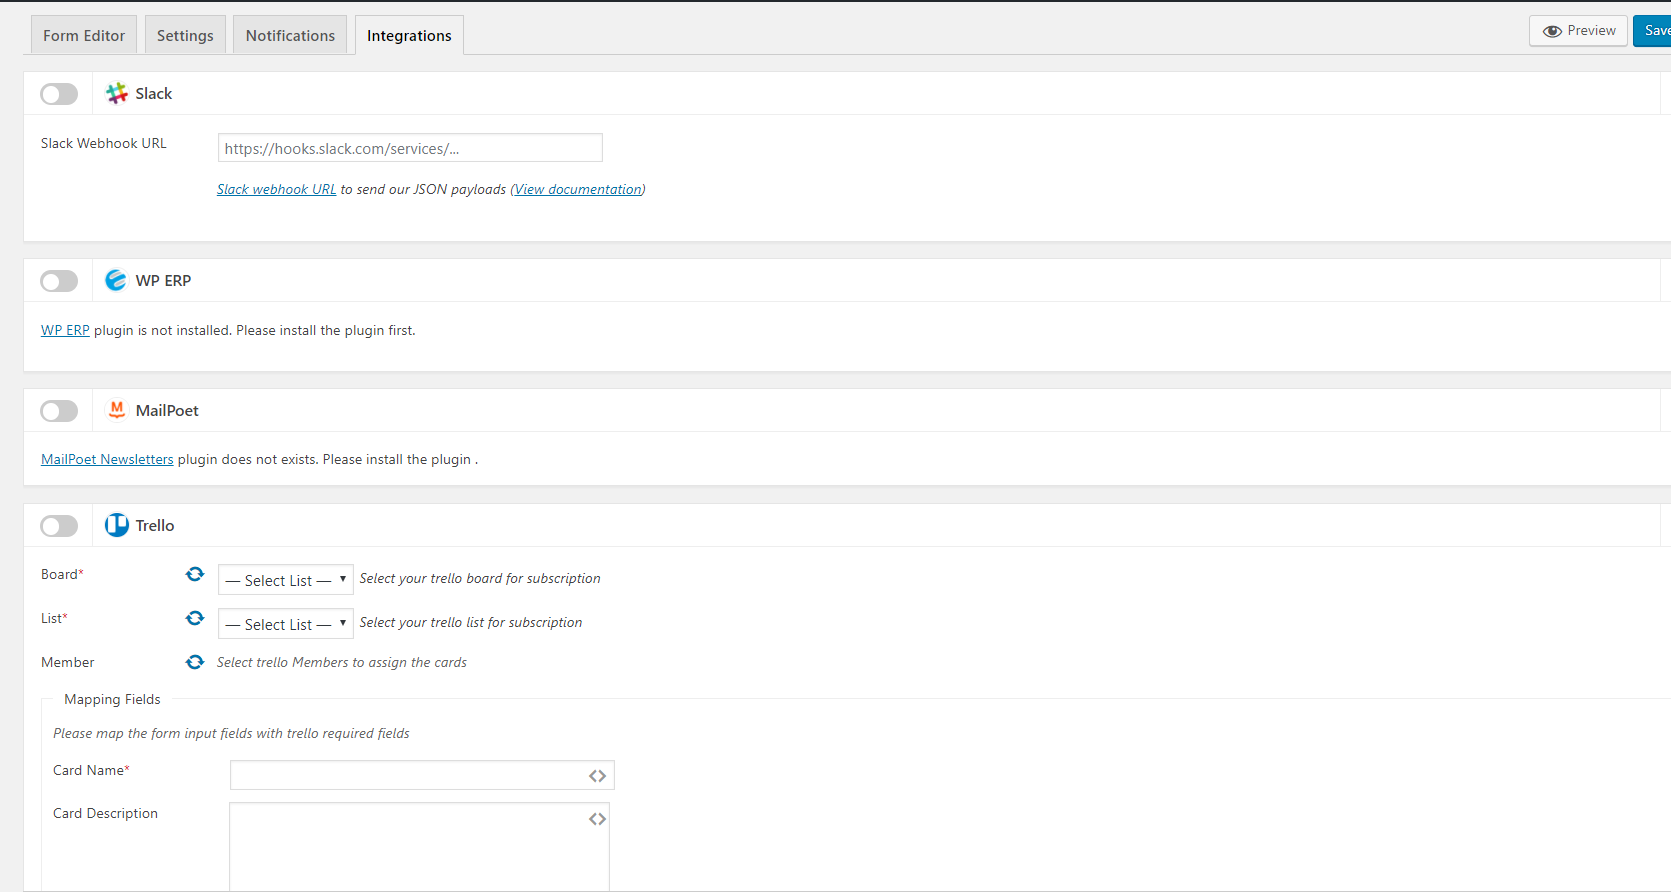This screenshot has width=1671, height=892.
Task: Open the Slack webhook URL link
Action: [277, 189]
